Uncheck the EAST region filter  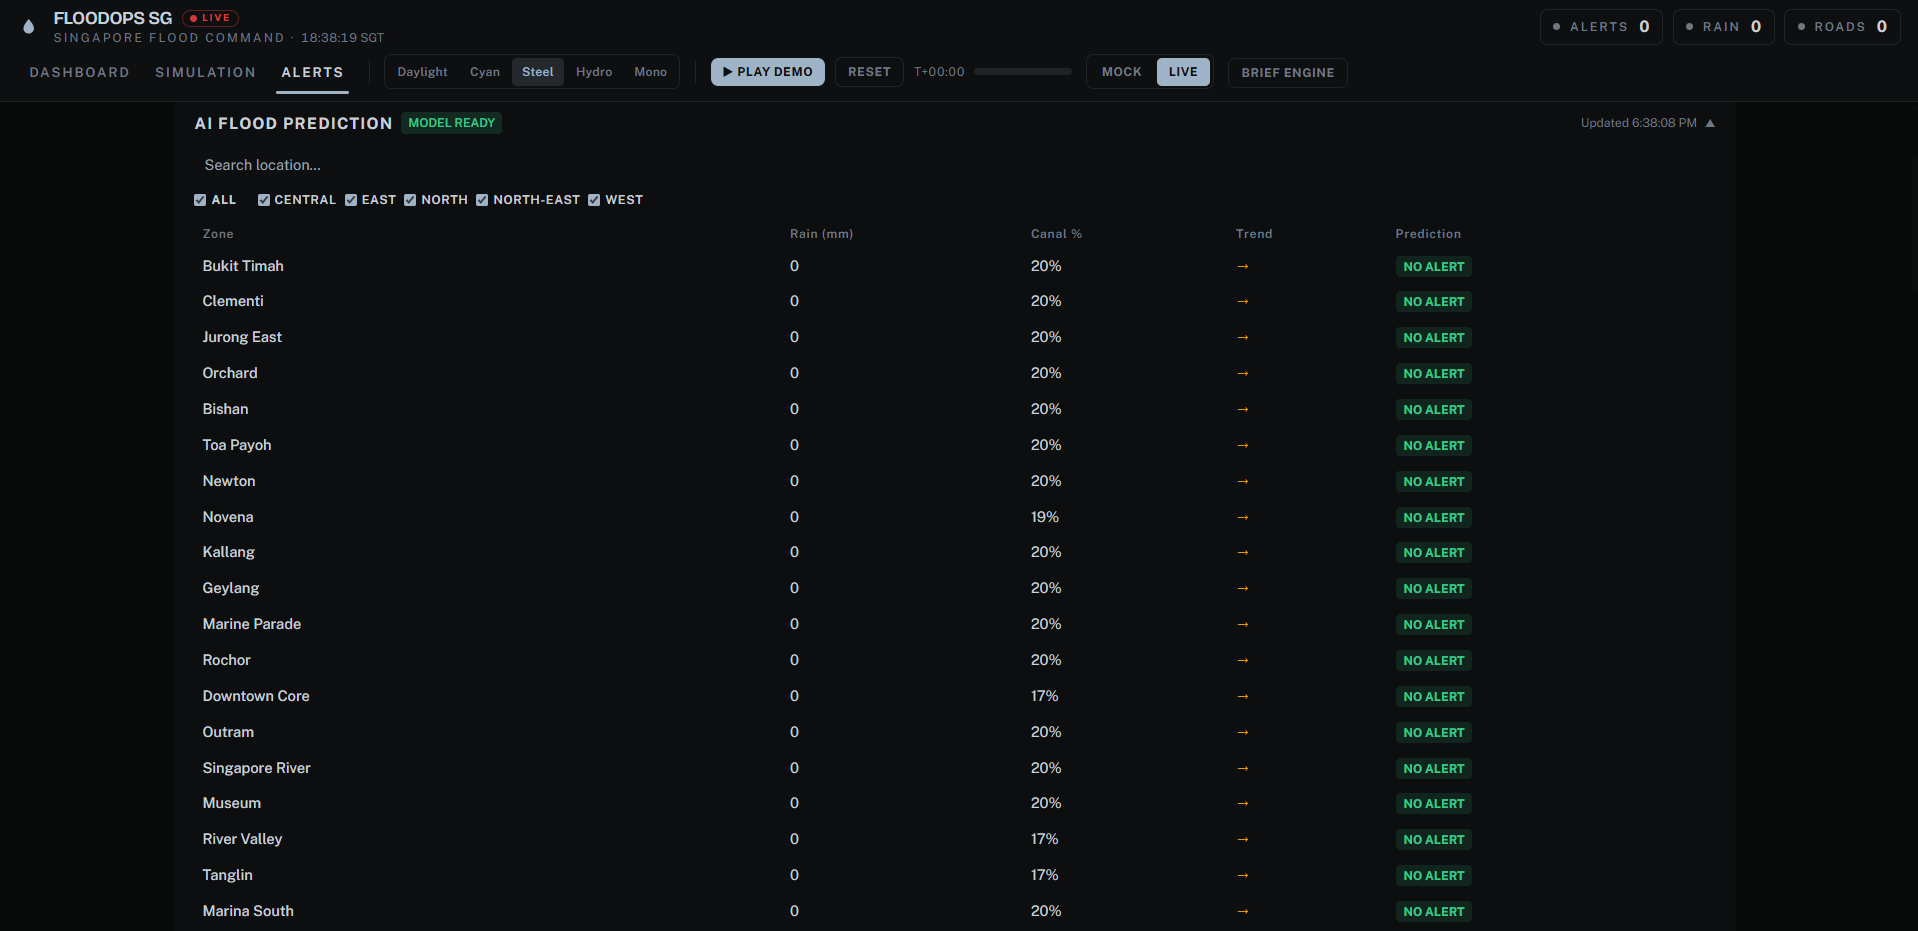click(351, 200)
